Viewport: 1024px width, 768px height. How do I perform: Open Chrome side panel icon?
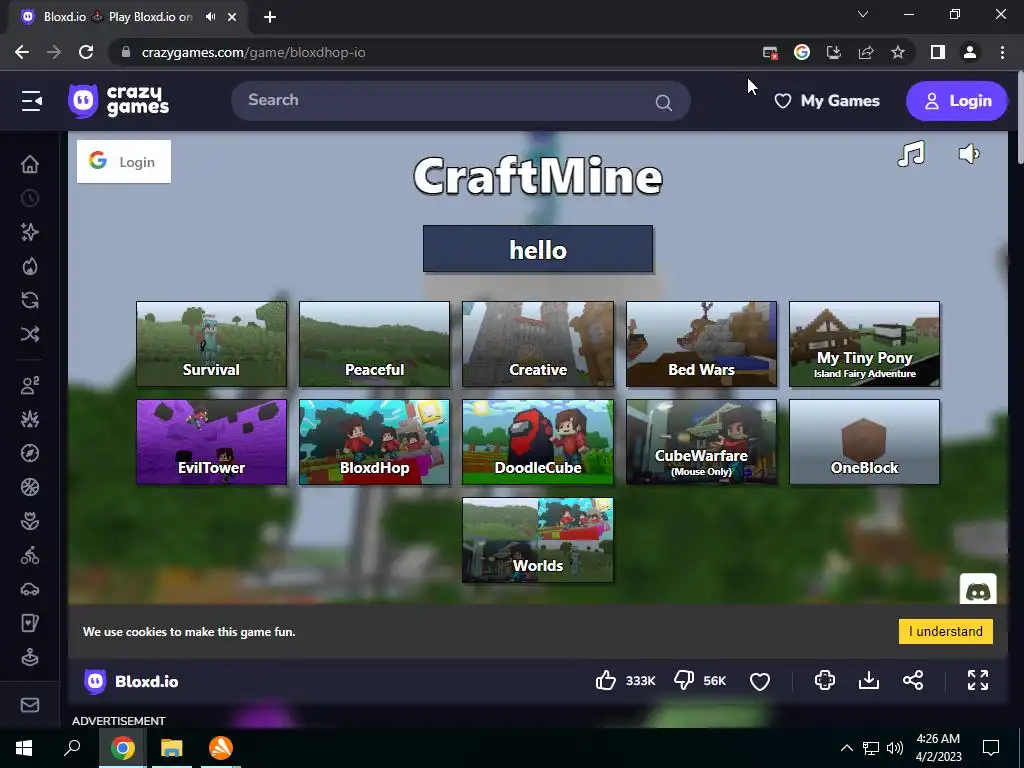tap(938, 52)
